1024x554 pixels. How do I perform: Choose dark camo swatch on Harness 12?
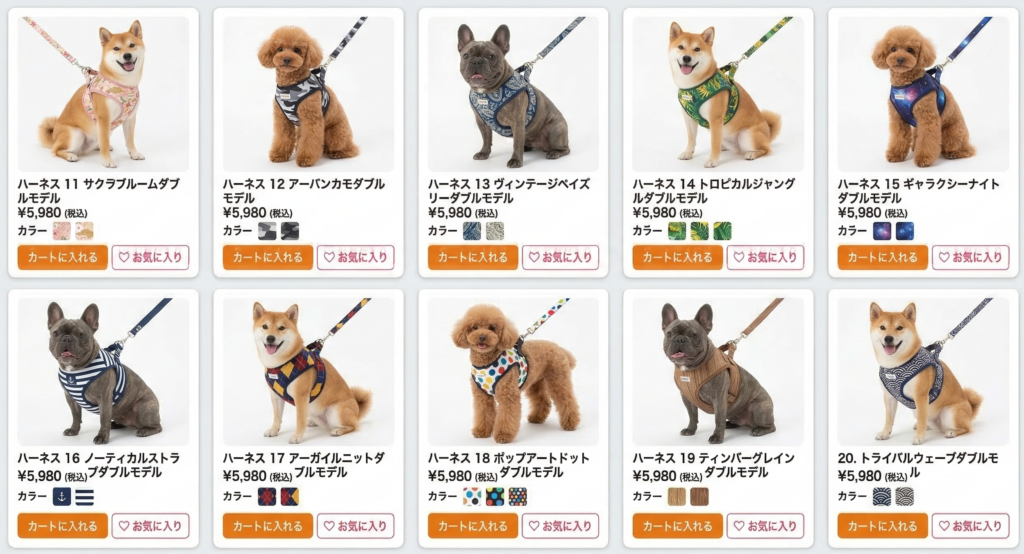coord(290,231)
